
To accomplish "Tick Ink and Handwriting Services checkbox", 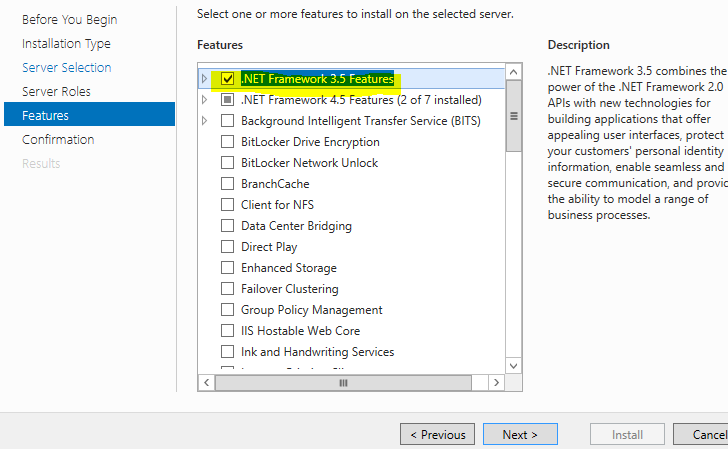I will 227,351.
